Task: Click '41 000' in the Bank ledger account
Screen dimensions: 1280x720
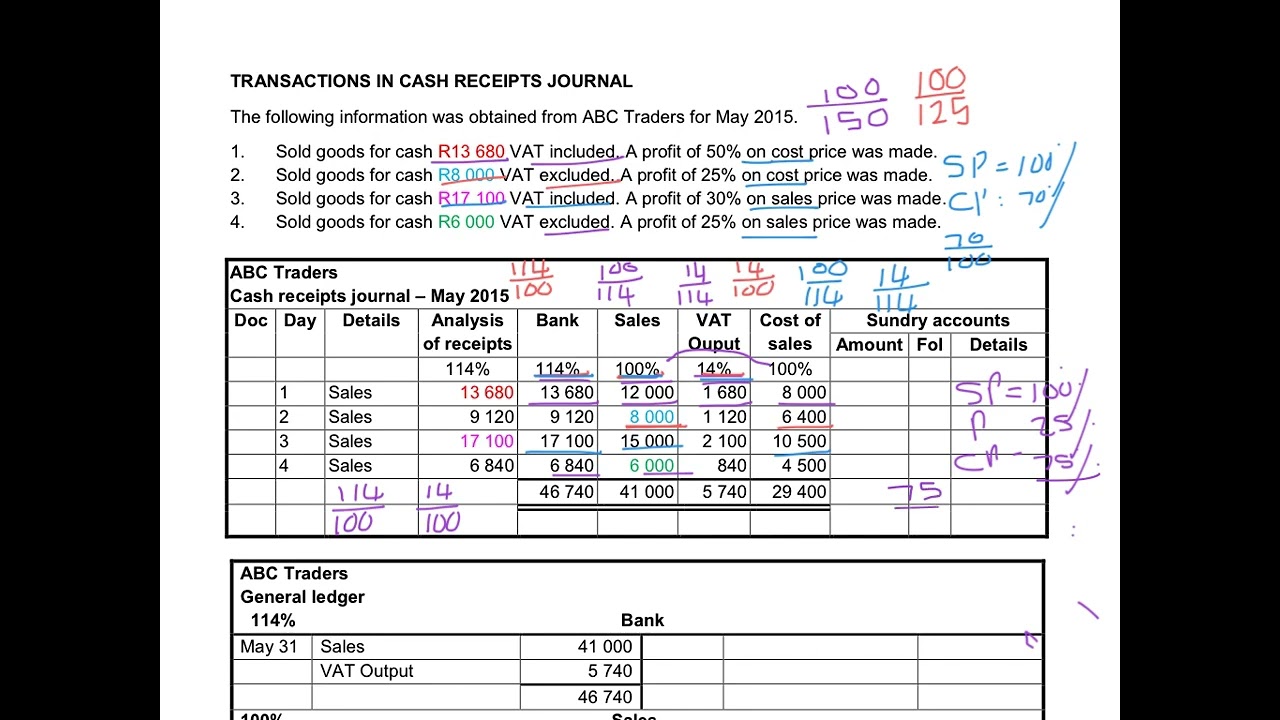Action: (605, 647)
